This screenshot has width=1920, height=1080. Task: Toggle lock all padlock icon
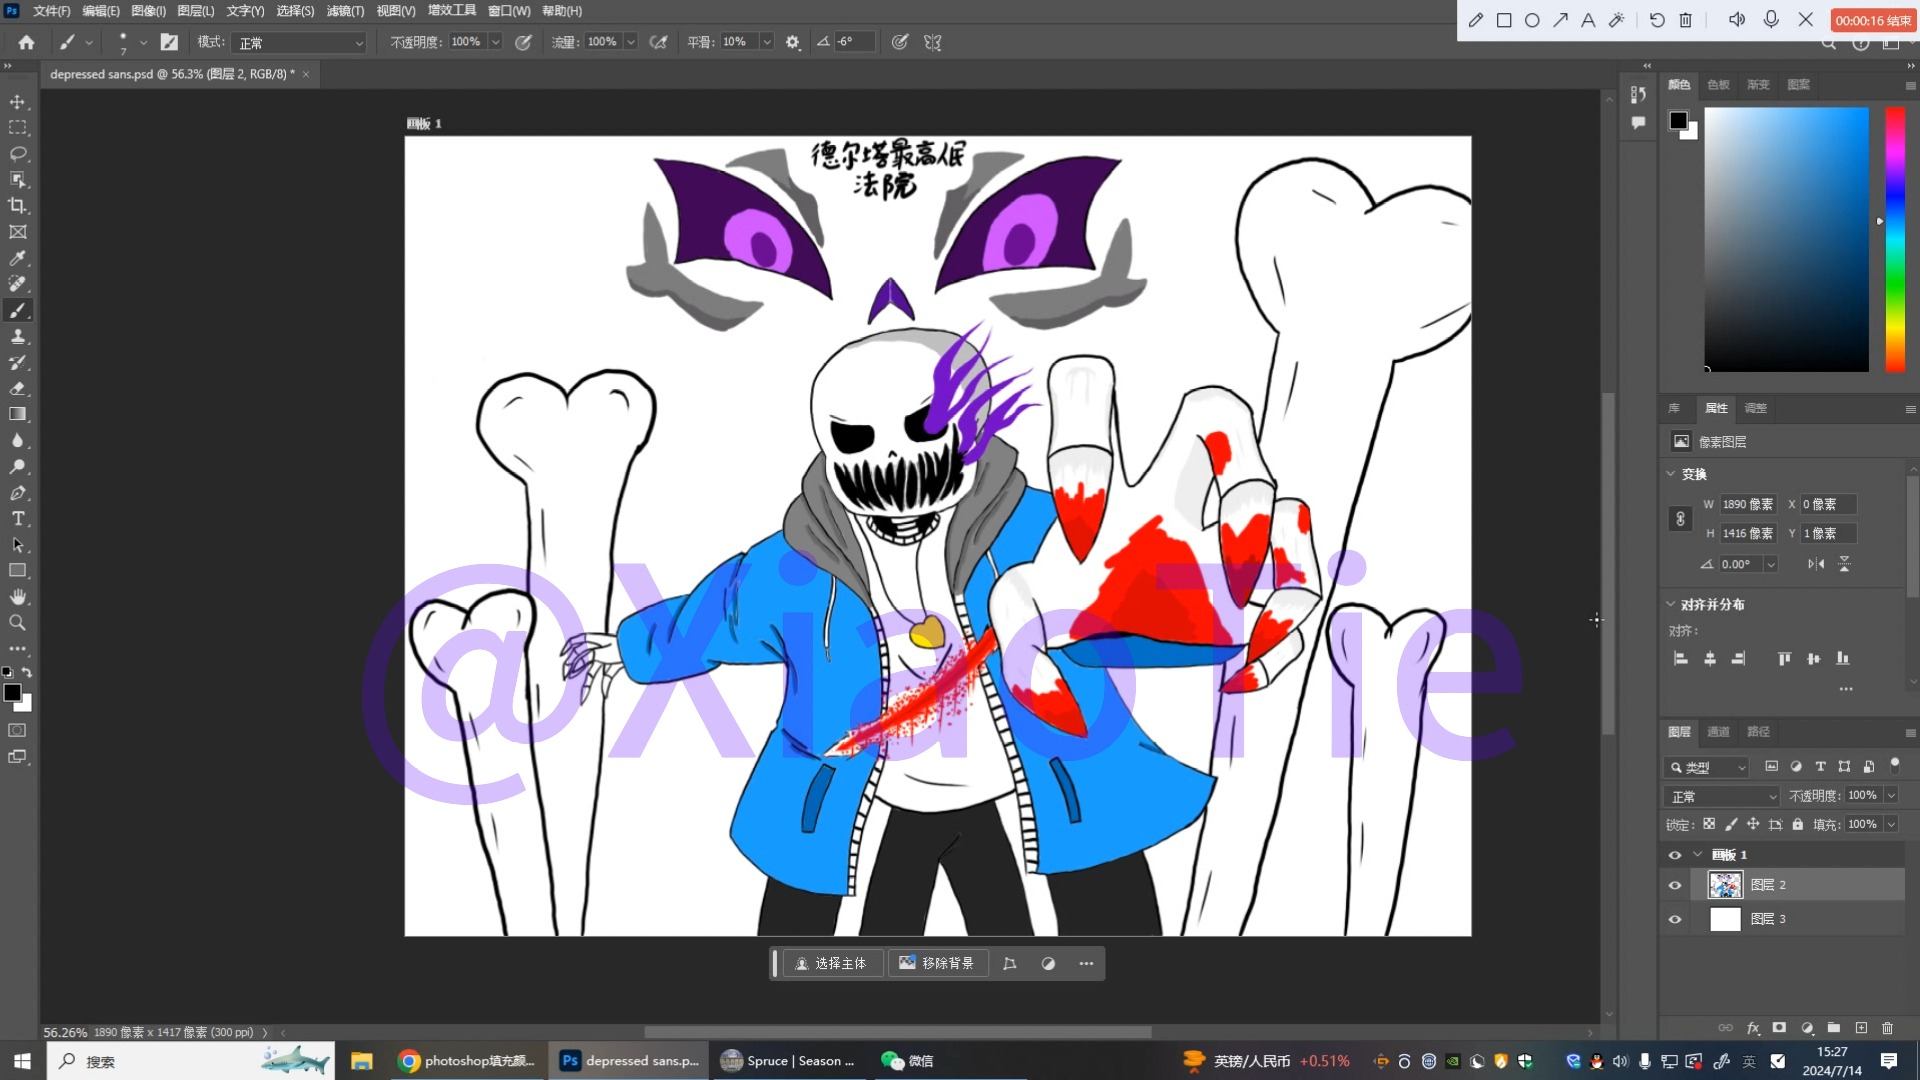[1798, 824]
